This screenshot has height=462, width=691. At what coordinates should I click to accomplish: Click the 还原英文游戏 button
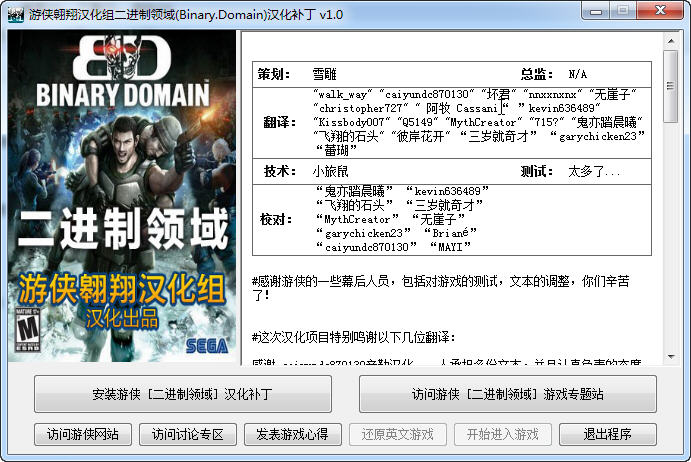(398, 435)
